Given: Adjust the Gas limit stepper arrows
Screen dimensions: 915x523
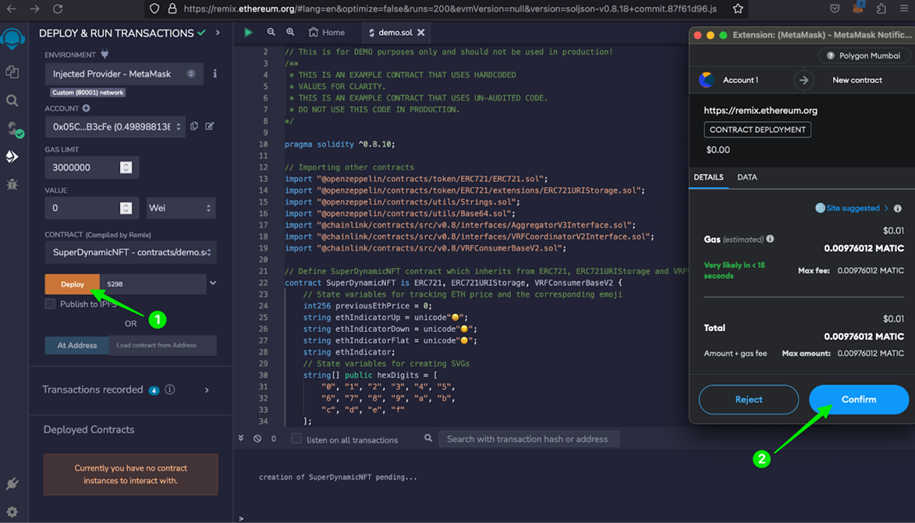Looking at the screenshot, I should (x=125, y=168).
